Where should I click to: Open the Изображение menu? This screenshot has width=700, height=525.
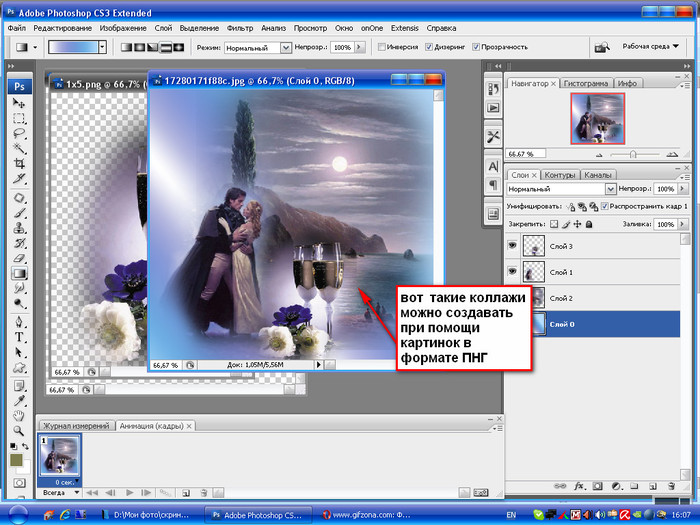click(123, 28)
